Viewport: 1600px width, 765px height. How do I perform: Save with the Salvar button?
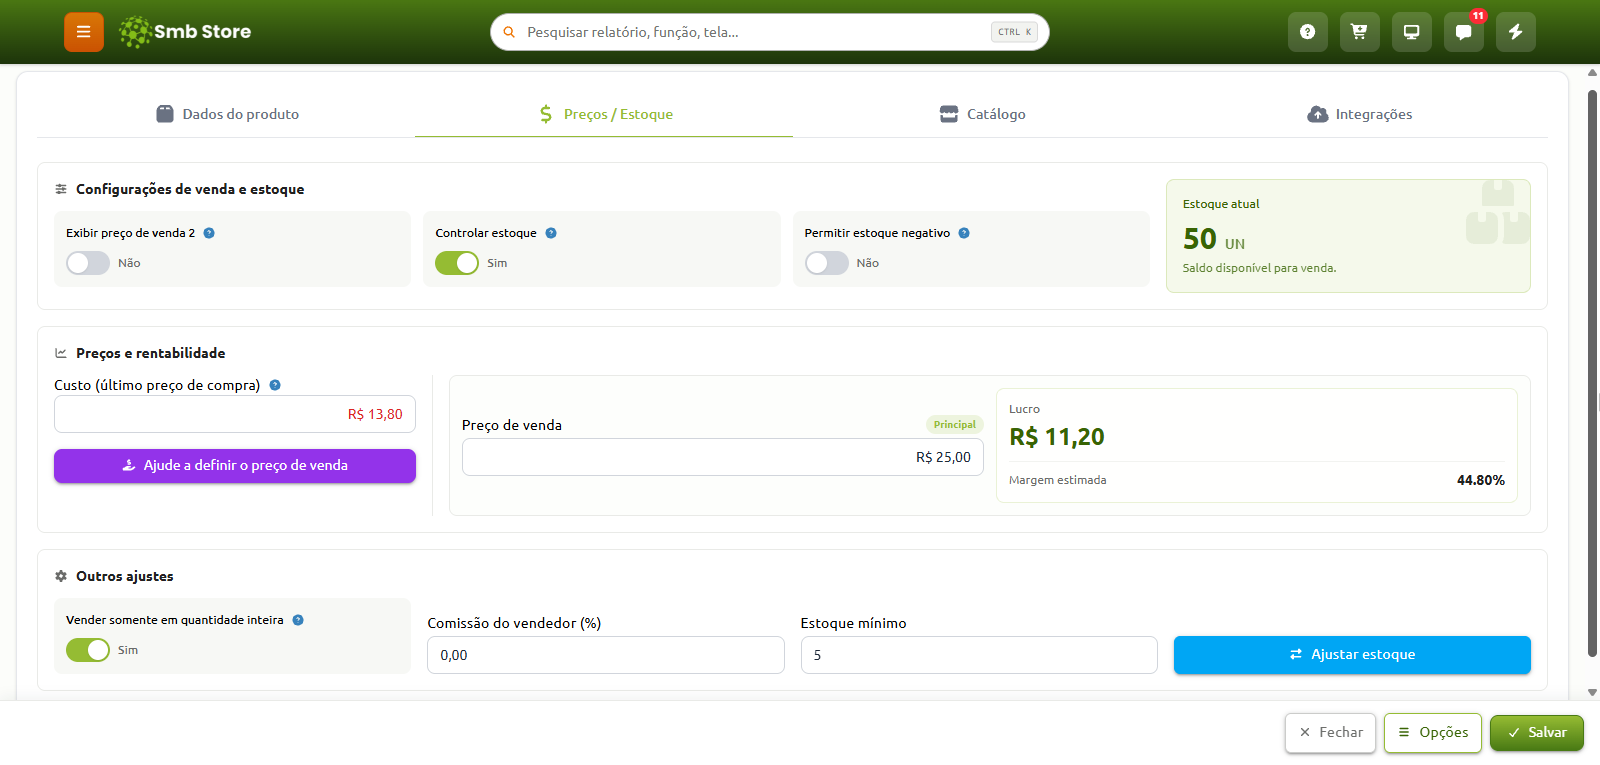[x=1537, y=733]
